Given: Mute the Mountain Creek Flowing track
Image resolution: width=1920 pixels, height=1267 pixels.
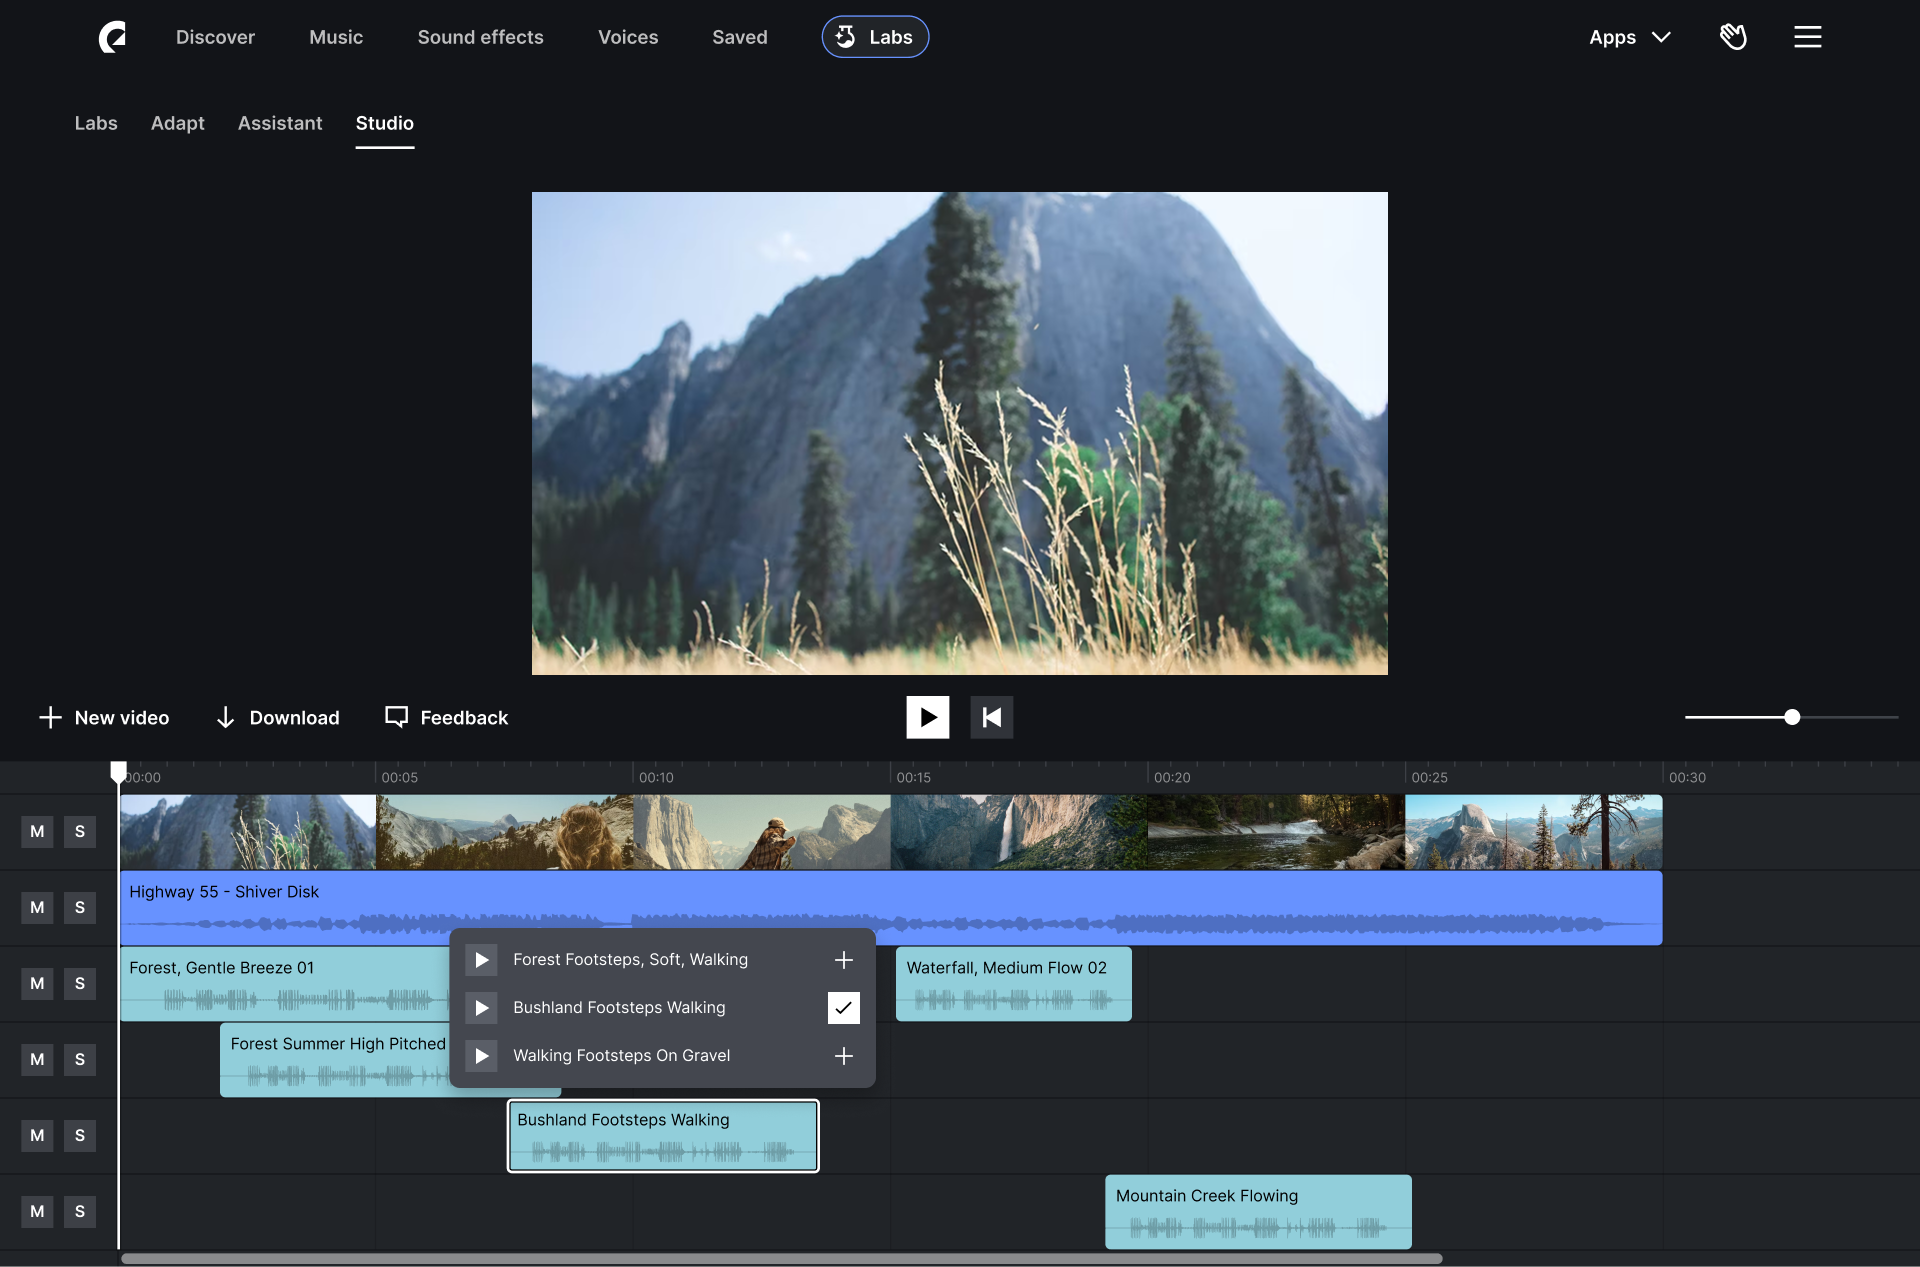Looking at the screenshot, I should pyautogui.click(x=37, y=1212).
